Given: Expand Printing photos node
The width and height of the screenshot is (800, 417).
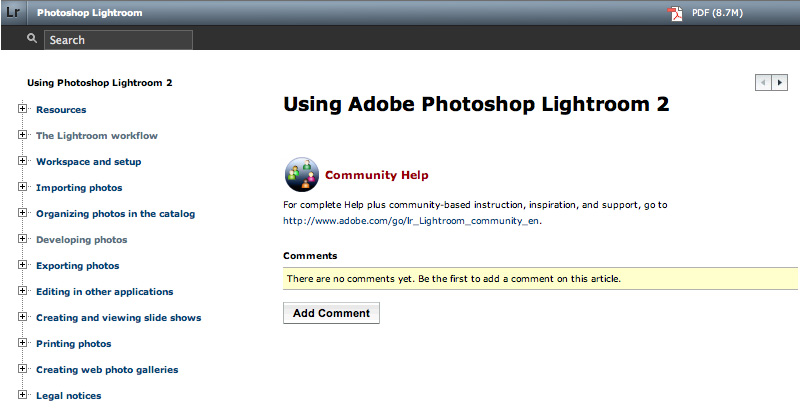Looking at the screenshot, I should [x=22, y=343].
